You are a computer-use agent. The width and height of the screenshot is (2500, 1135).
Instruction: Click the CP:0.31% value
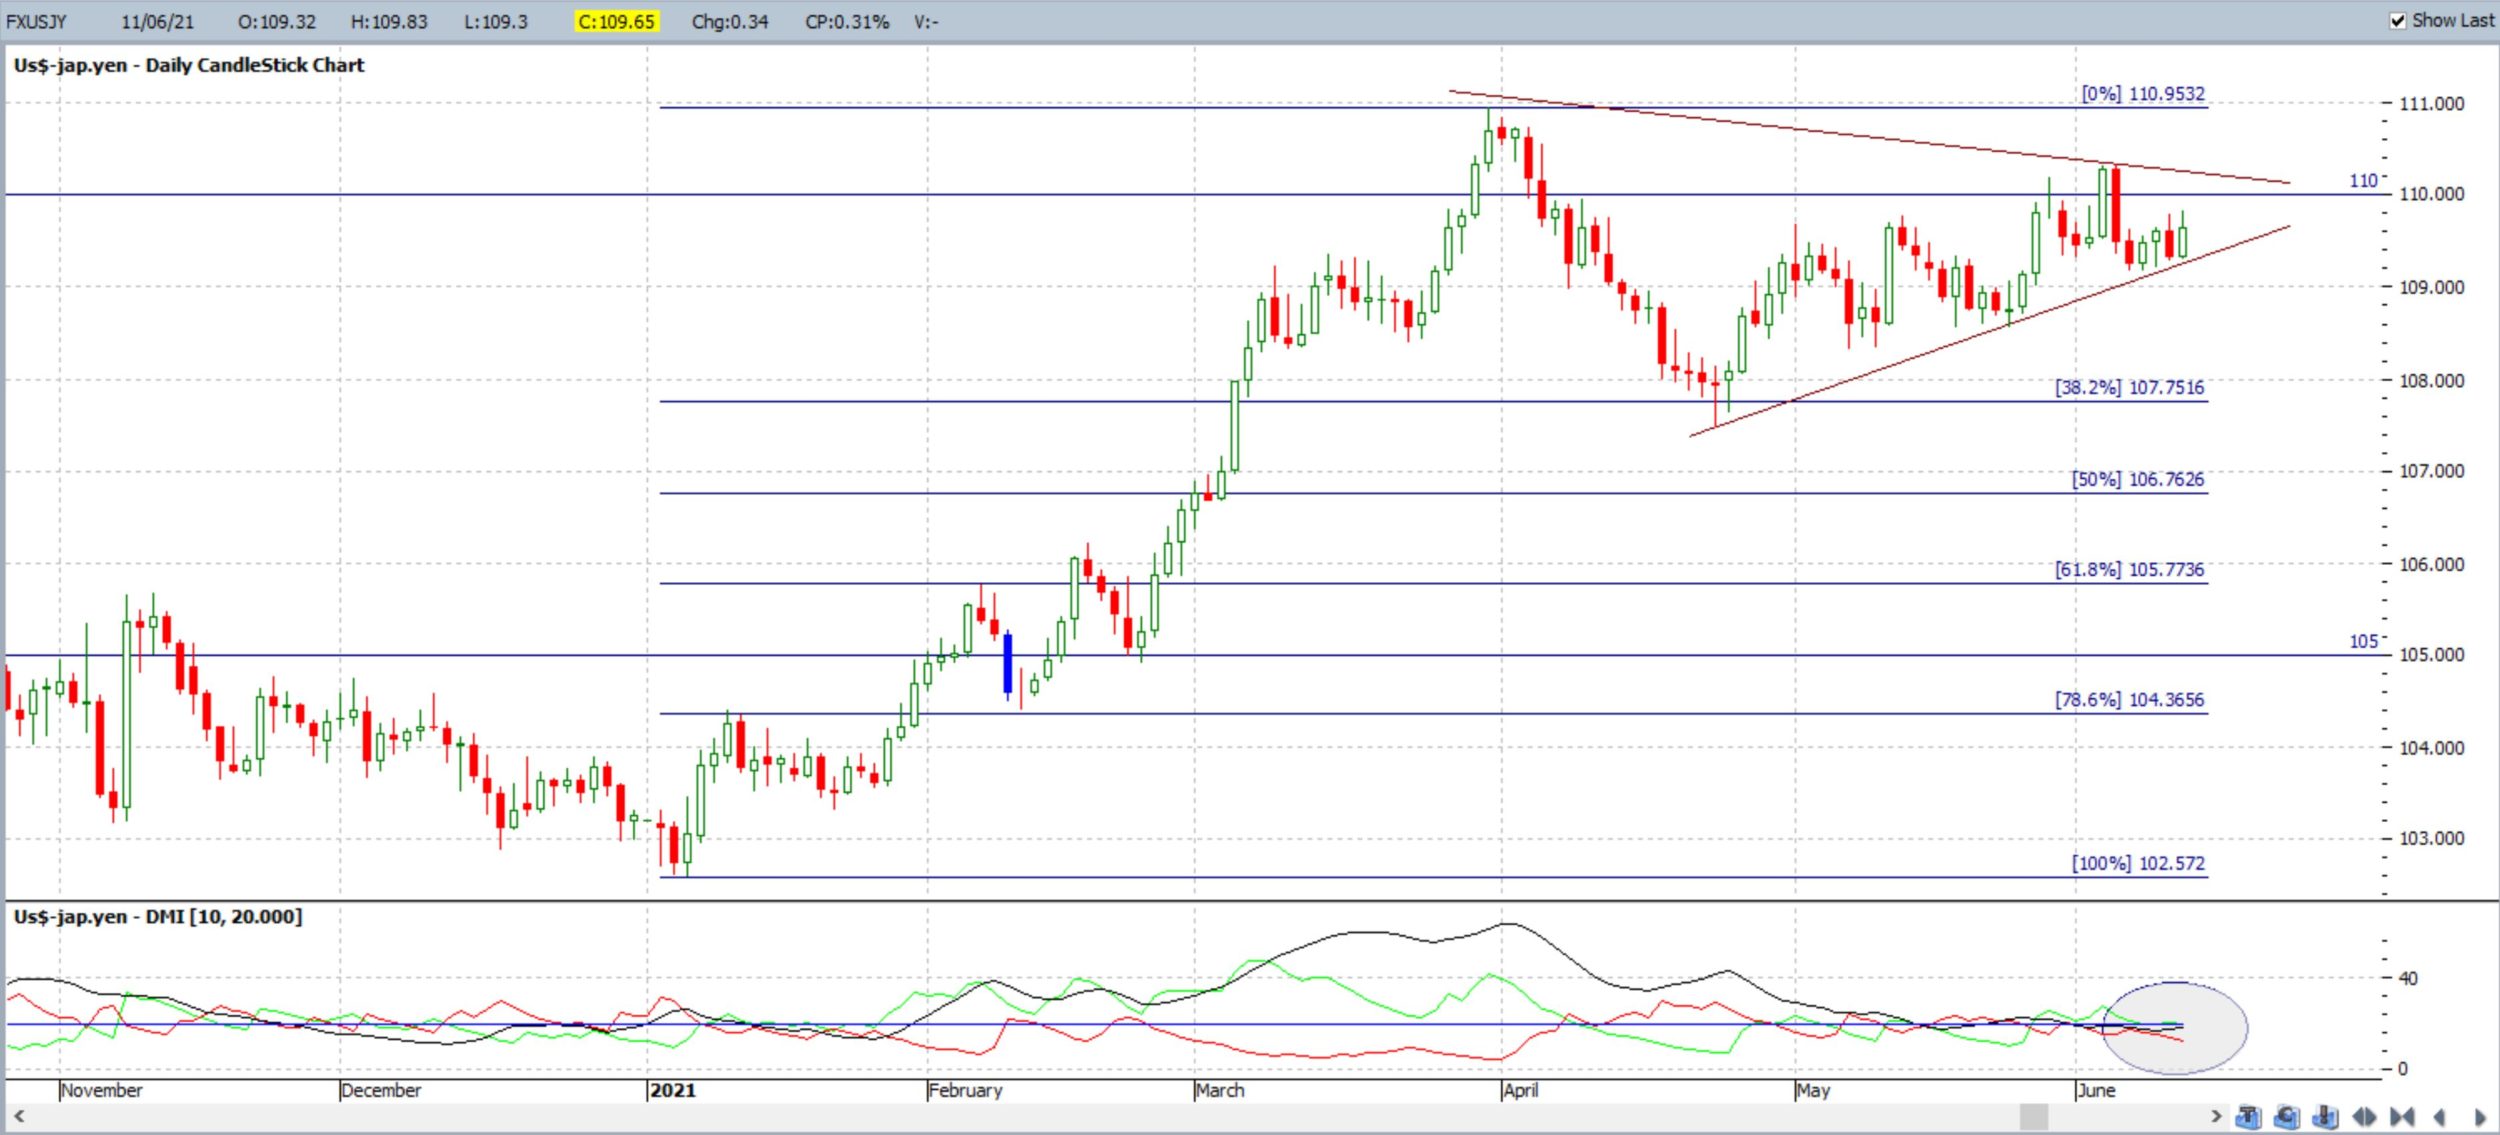coord(847,22)
